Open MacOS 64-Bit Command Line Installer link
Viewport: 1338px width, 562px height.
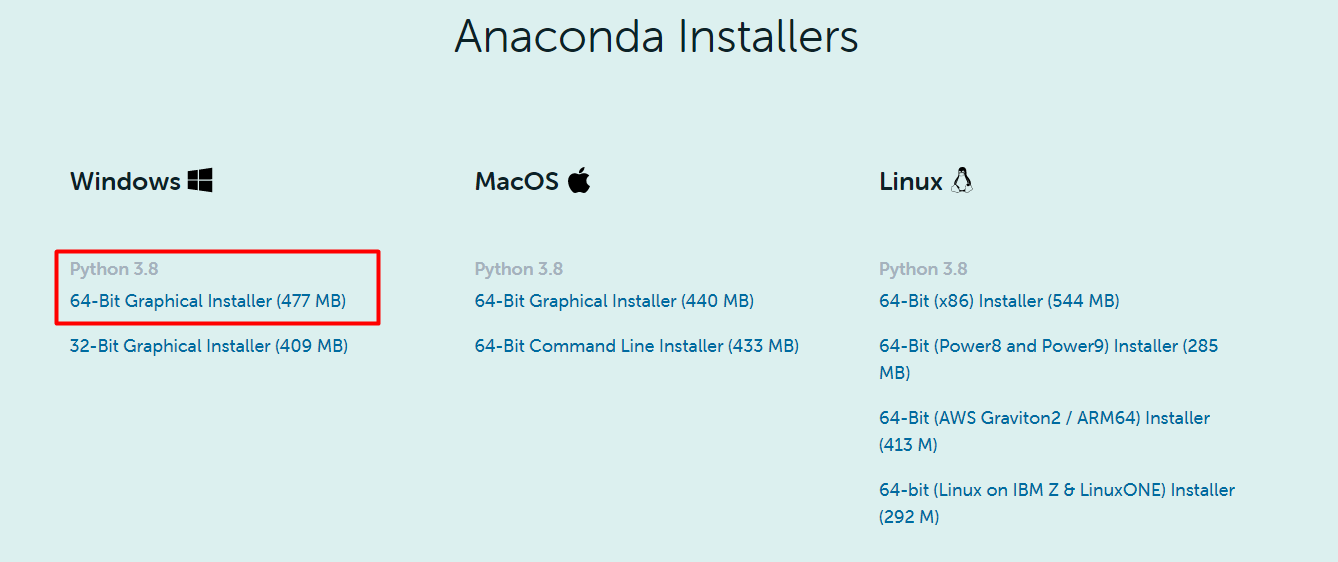637,346
